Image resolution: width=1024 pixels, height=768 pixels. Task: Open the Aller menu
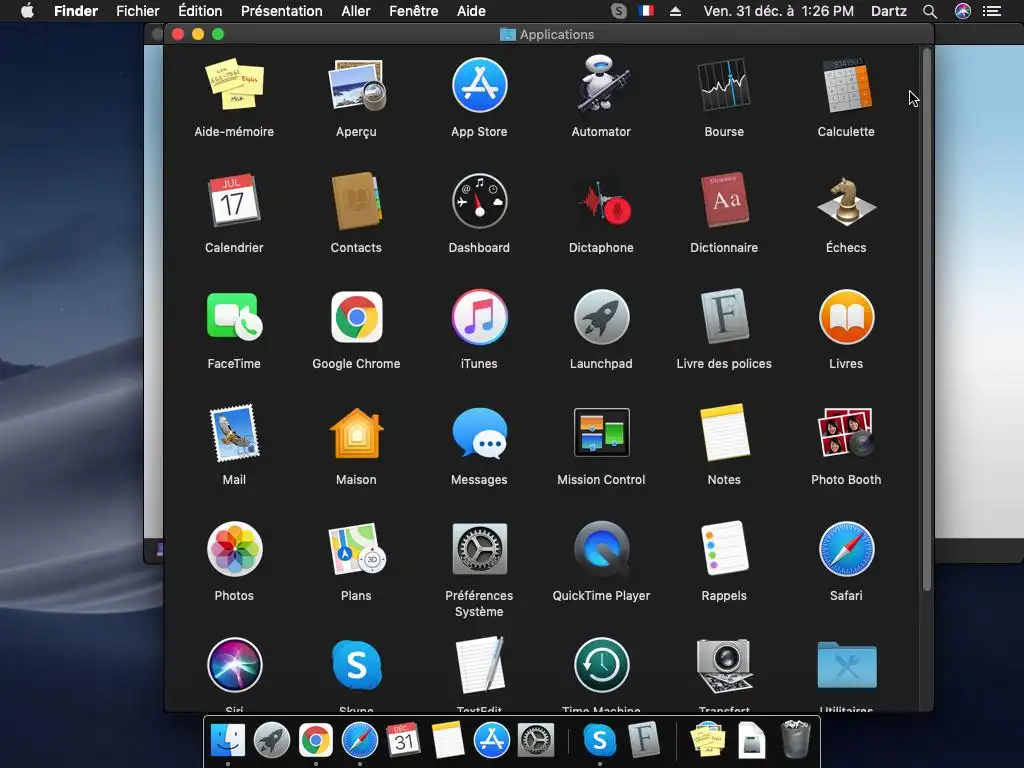tap(356, 11)
